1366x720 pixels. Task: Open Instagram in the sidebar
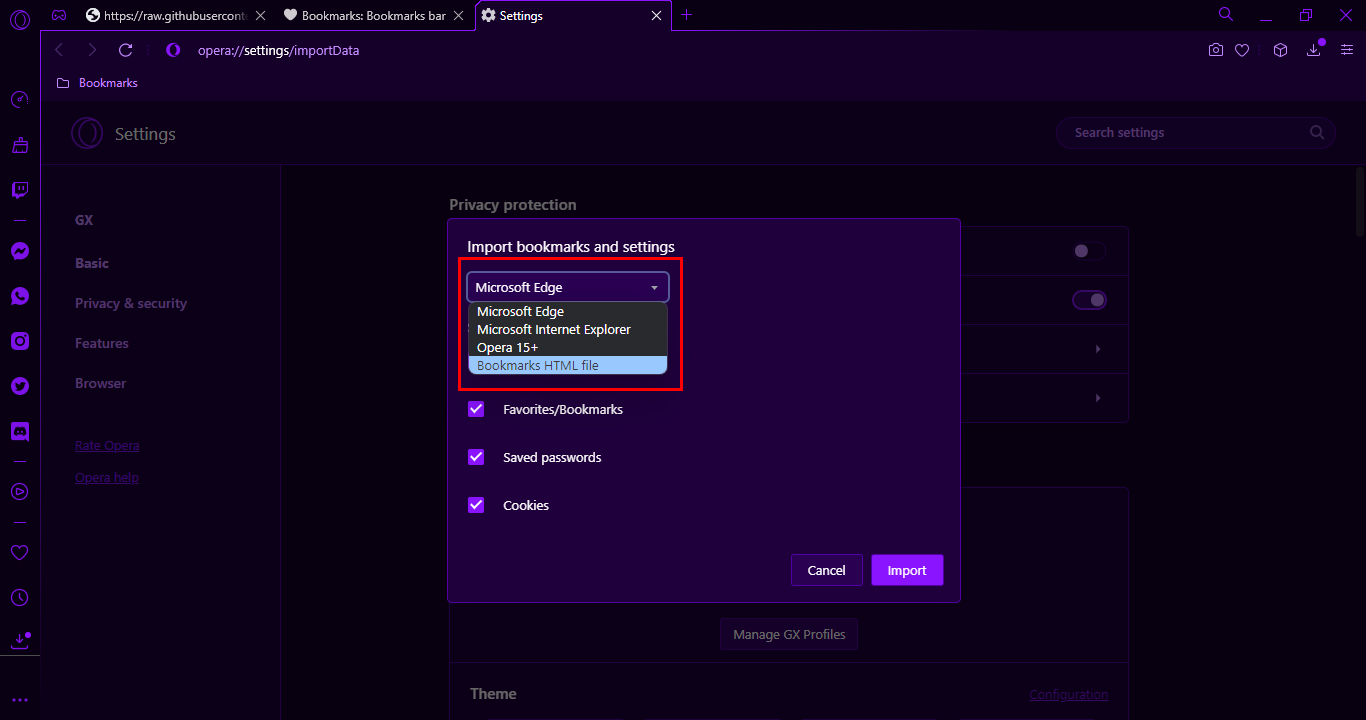[x=19, y=341]
